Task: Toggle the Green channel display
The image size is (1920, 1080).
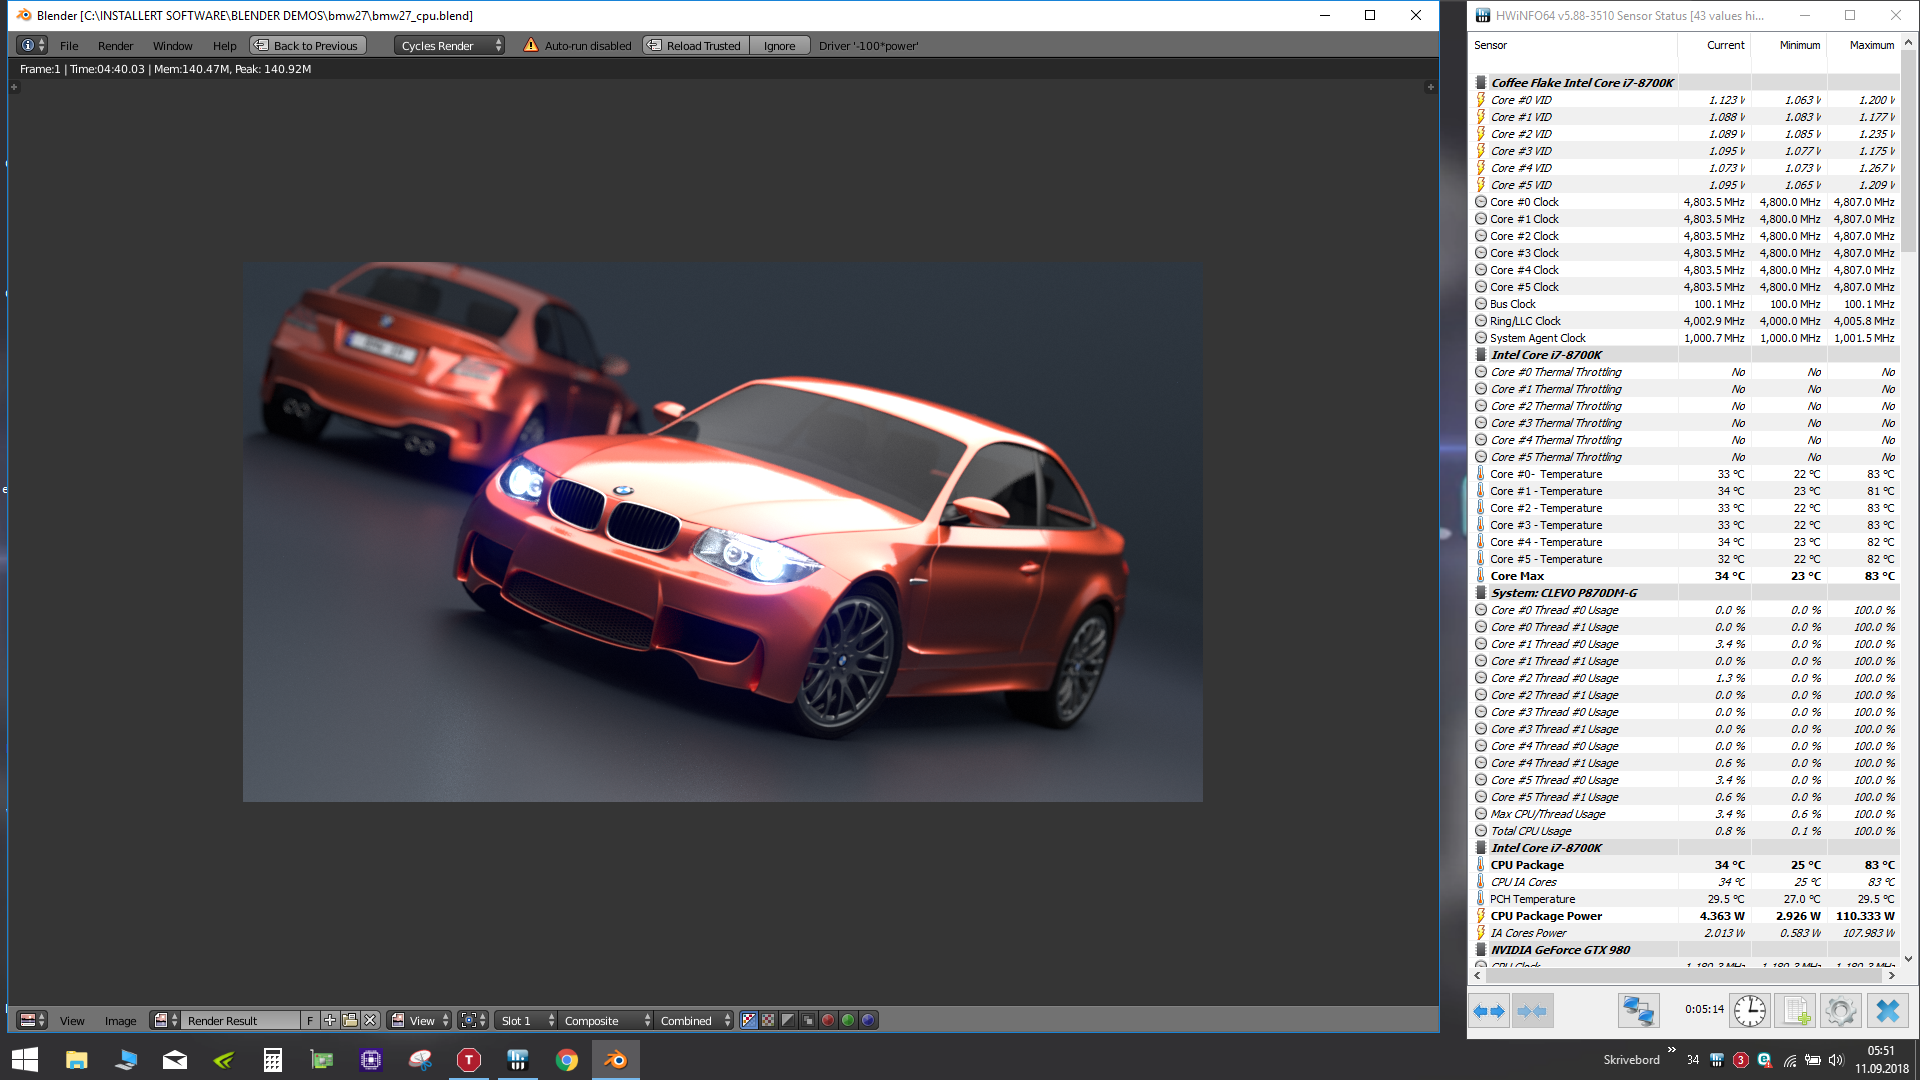Action: pos(848,1020)
